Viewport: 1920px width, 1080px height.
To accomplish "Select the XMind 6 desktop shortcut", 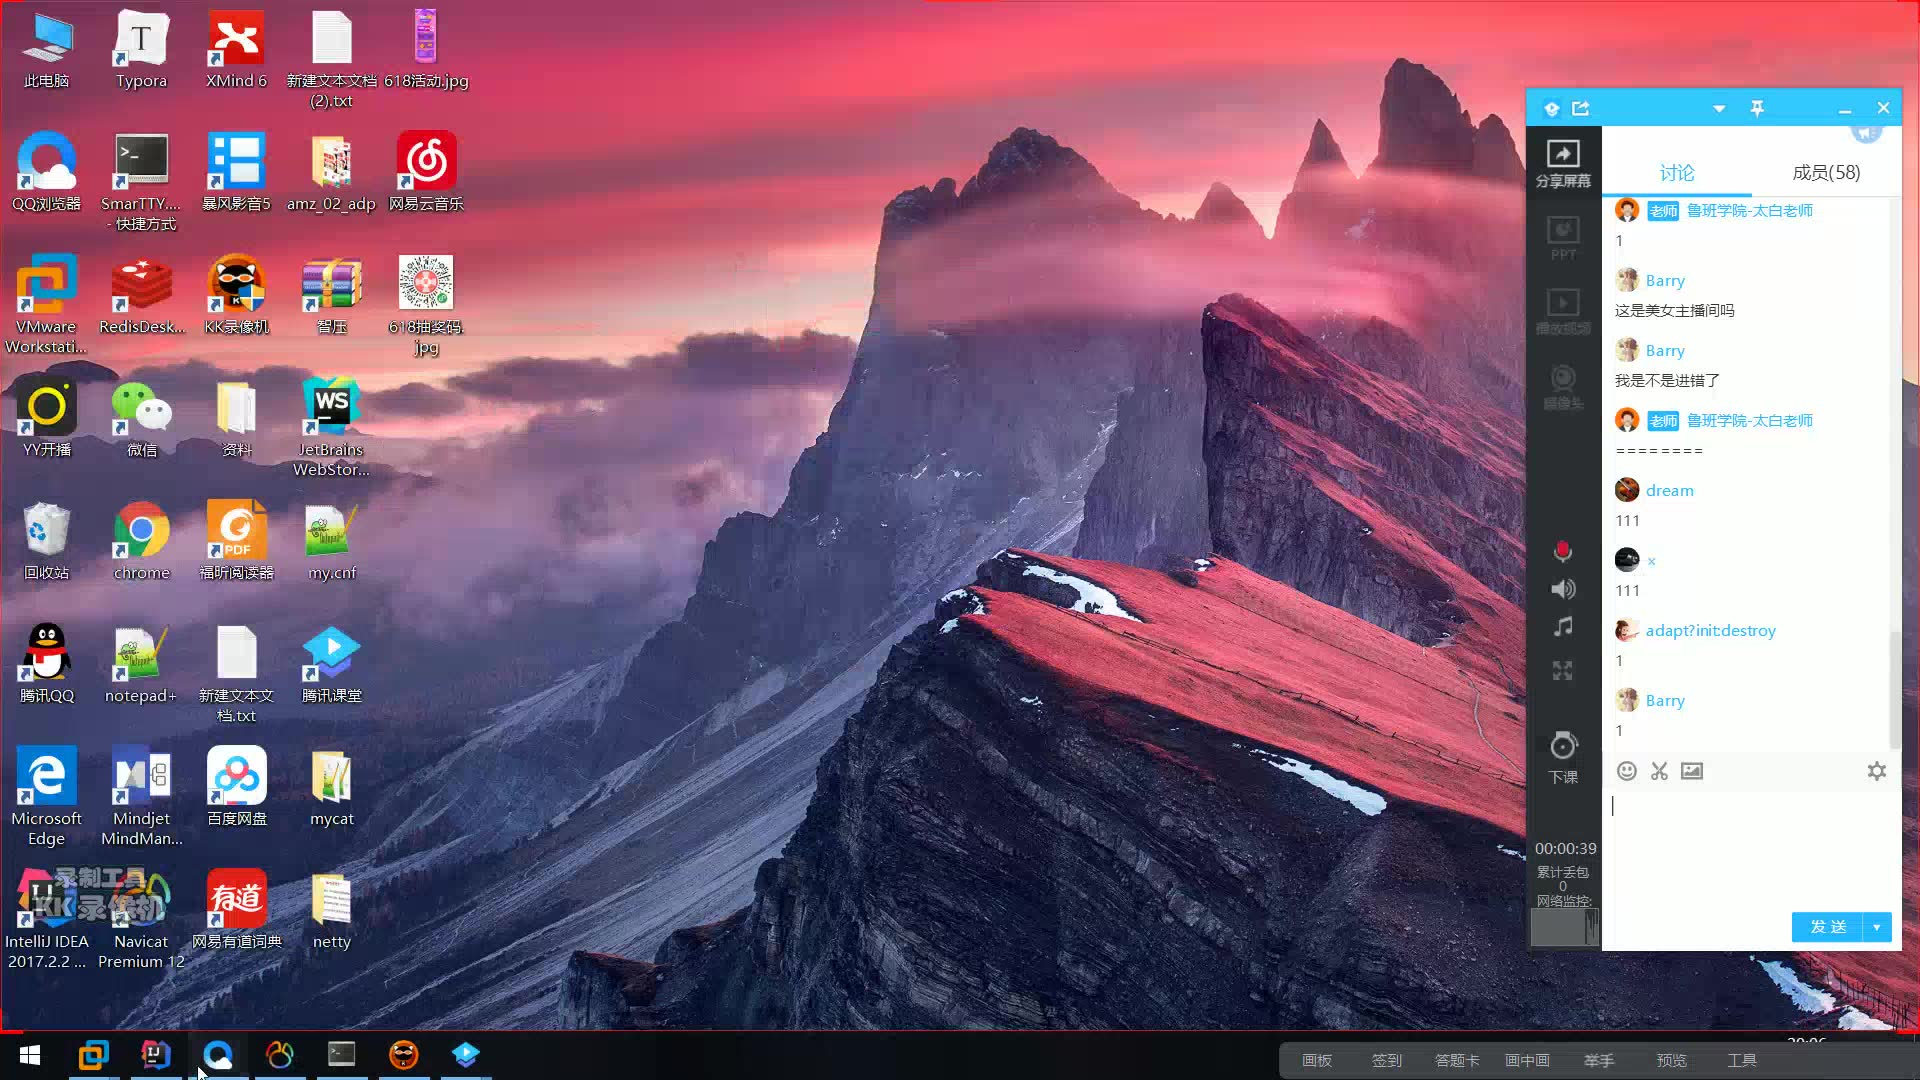I will click(236, 50).
